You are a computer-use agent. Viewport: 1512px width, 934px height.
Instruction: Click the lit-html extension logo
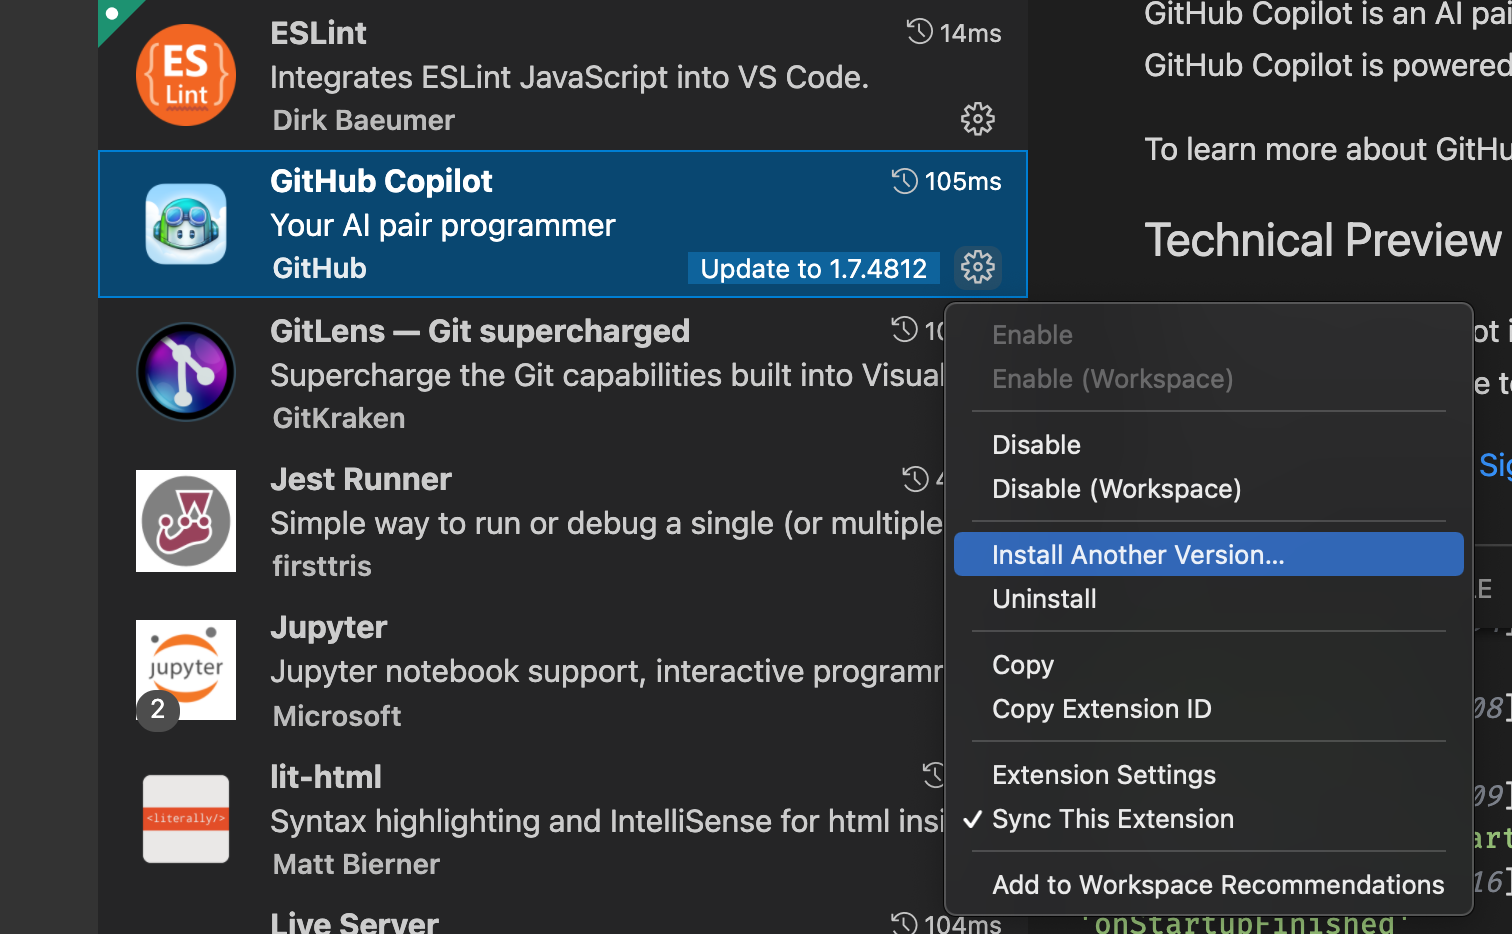[186, 819]
